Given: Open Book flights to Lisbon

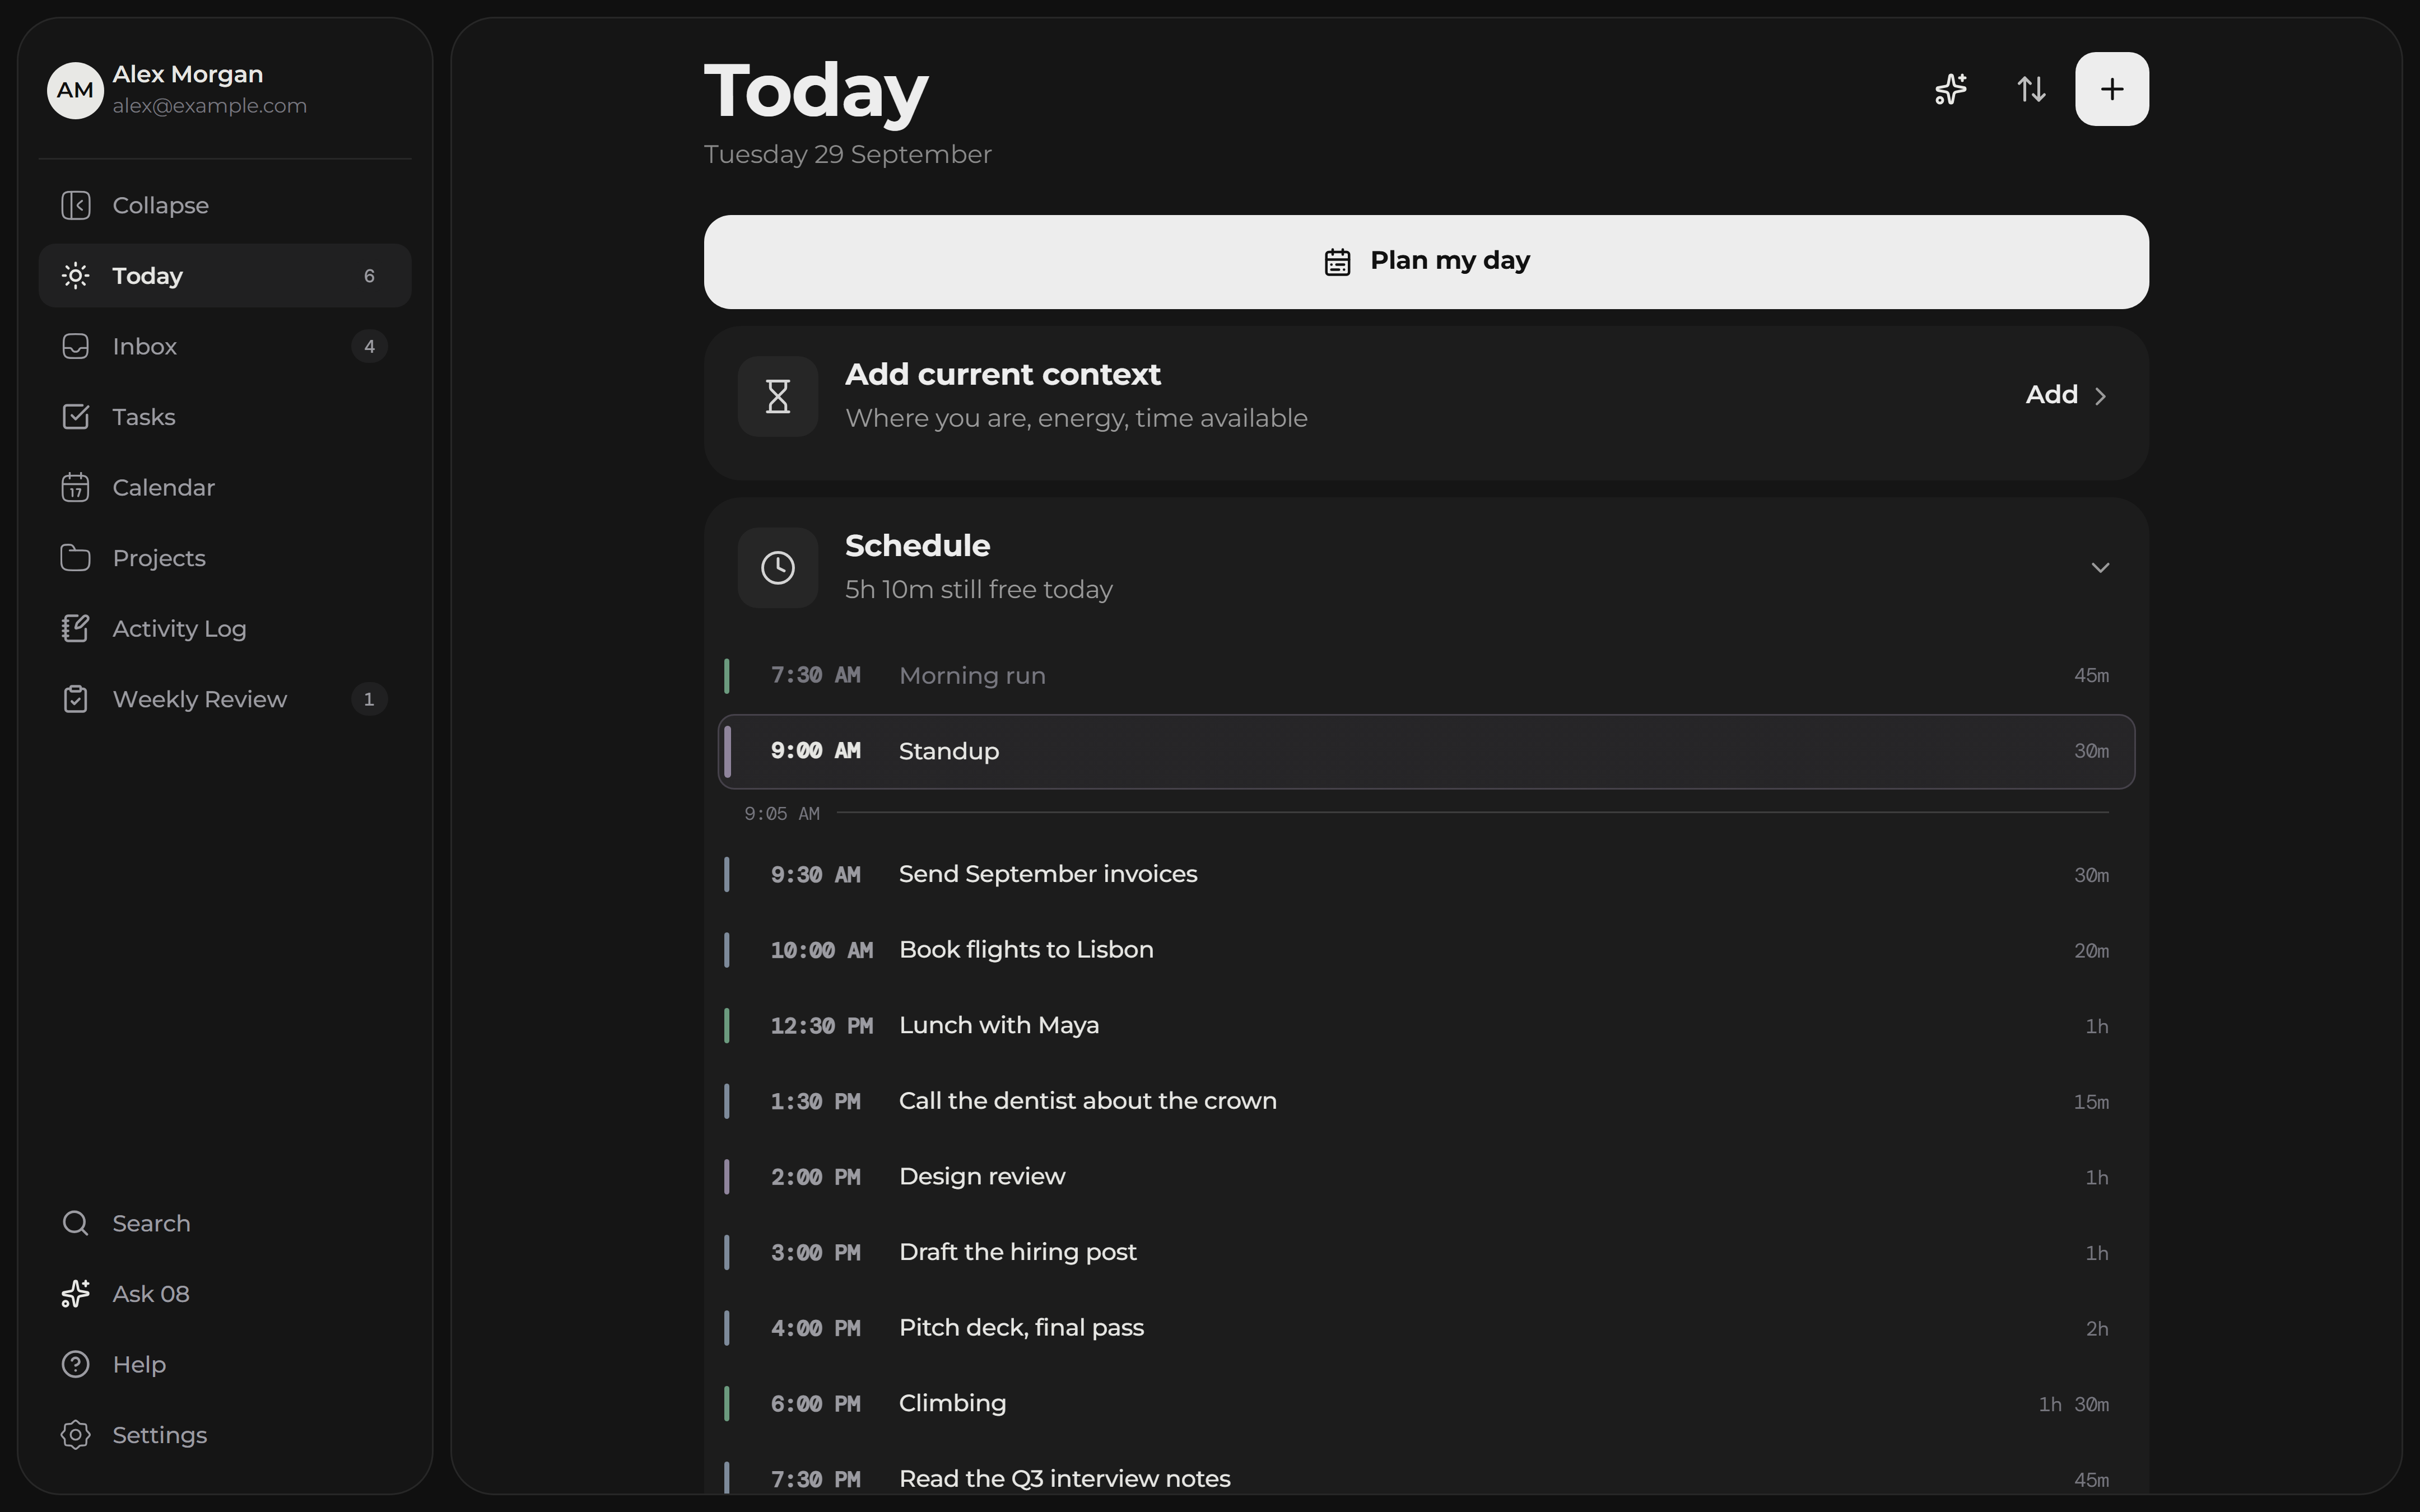Looking at the screenshot, I should [1426, 950].
